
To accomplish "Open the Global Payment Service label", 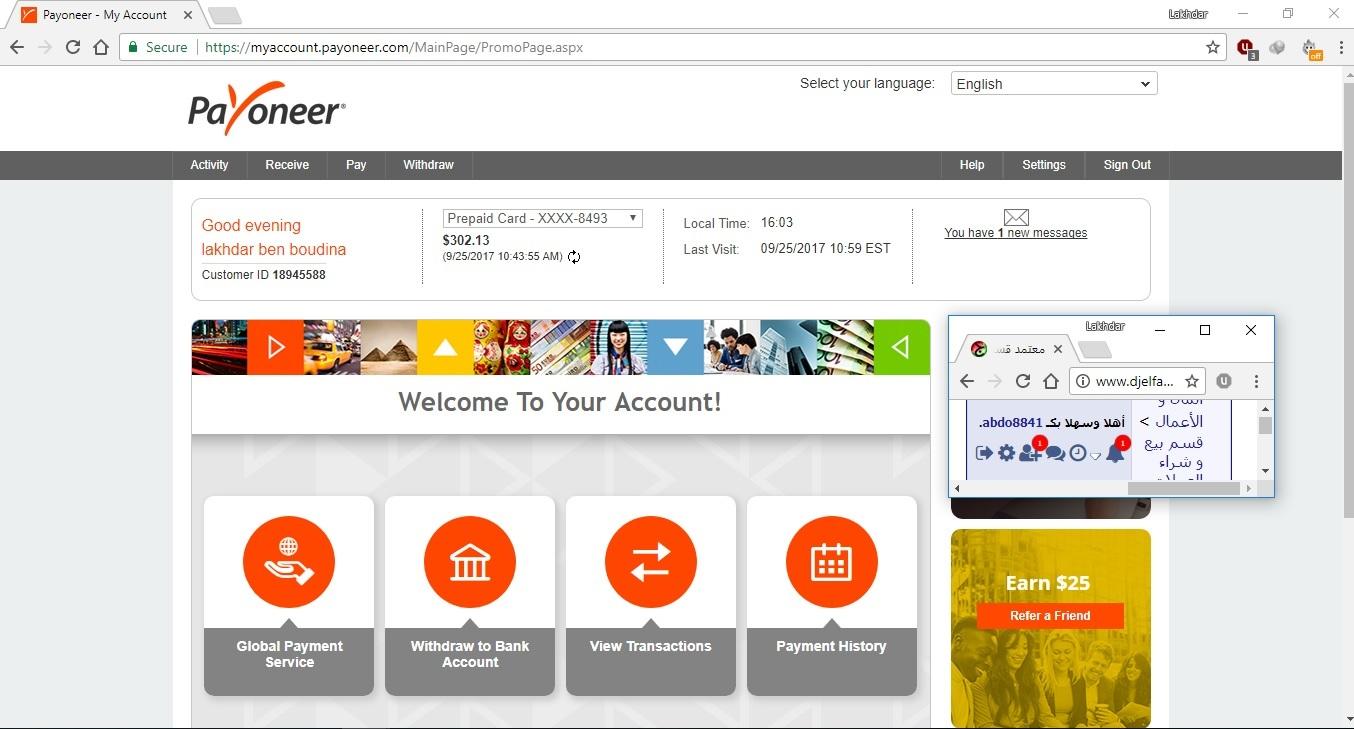I will point(289,654).
